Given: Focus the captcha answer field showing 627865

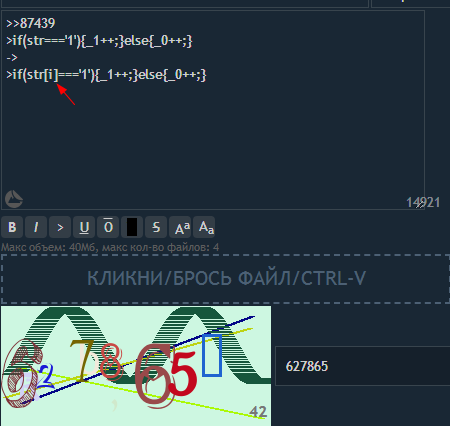Looking at the screenshot, I should [x=363, y=366].
